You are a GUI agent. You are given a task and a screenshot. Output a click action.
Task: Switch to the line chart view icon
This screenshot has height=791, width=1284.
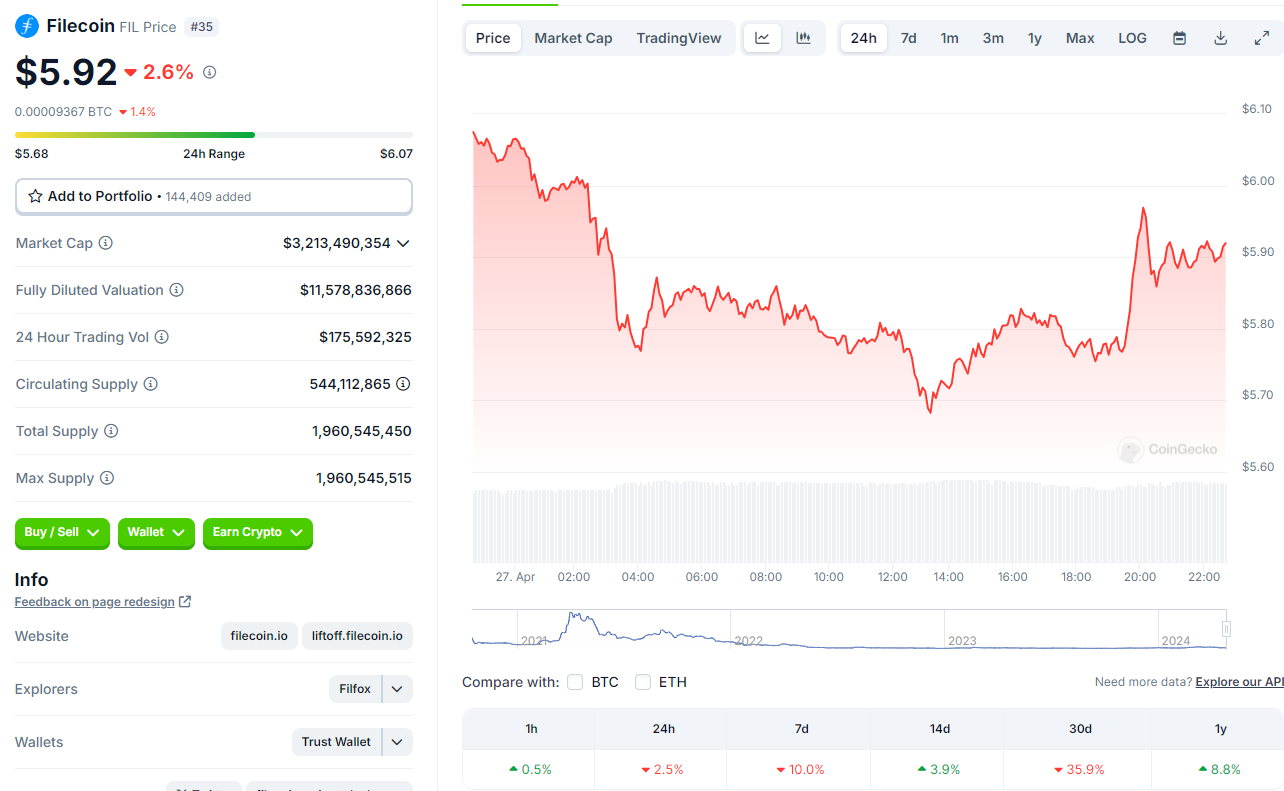coord(762,38)
